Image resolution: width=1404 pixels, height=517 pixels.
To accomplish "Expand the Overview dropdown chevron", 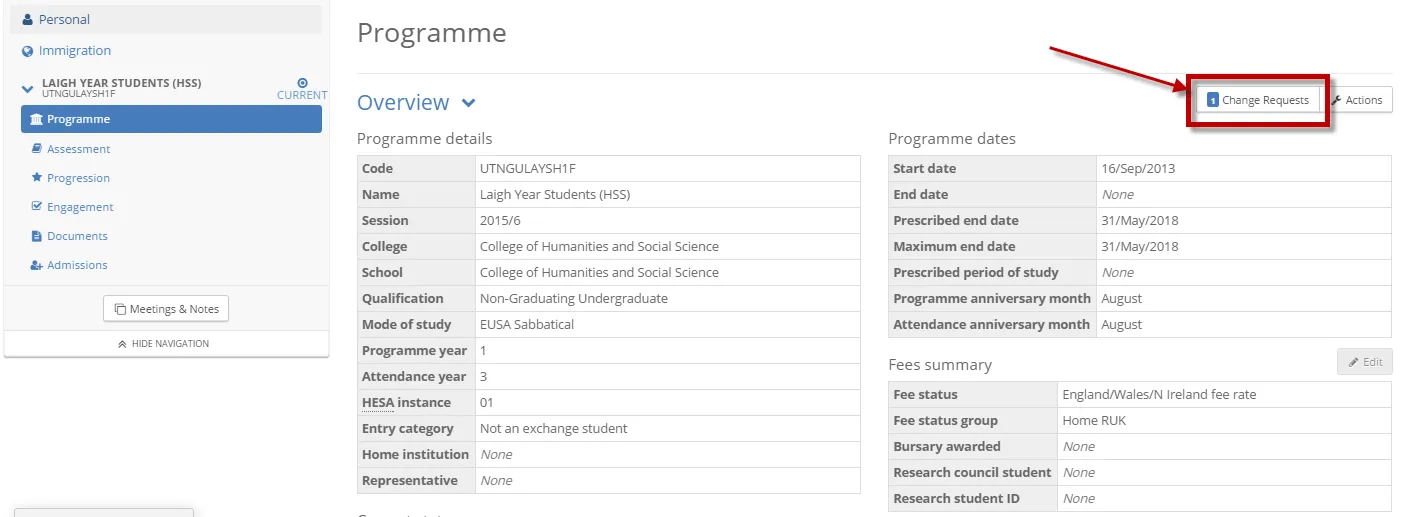I will tap(469, 103).
